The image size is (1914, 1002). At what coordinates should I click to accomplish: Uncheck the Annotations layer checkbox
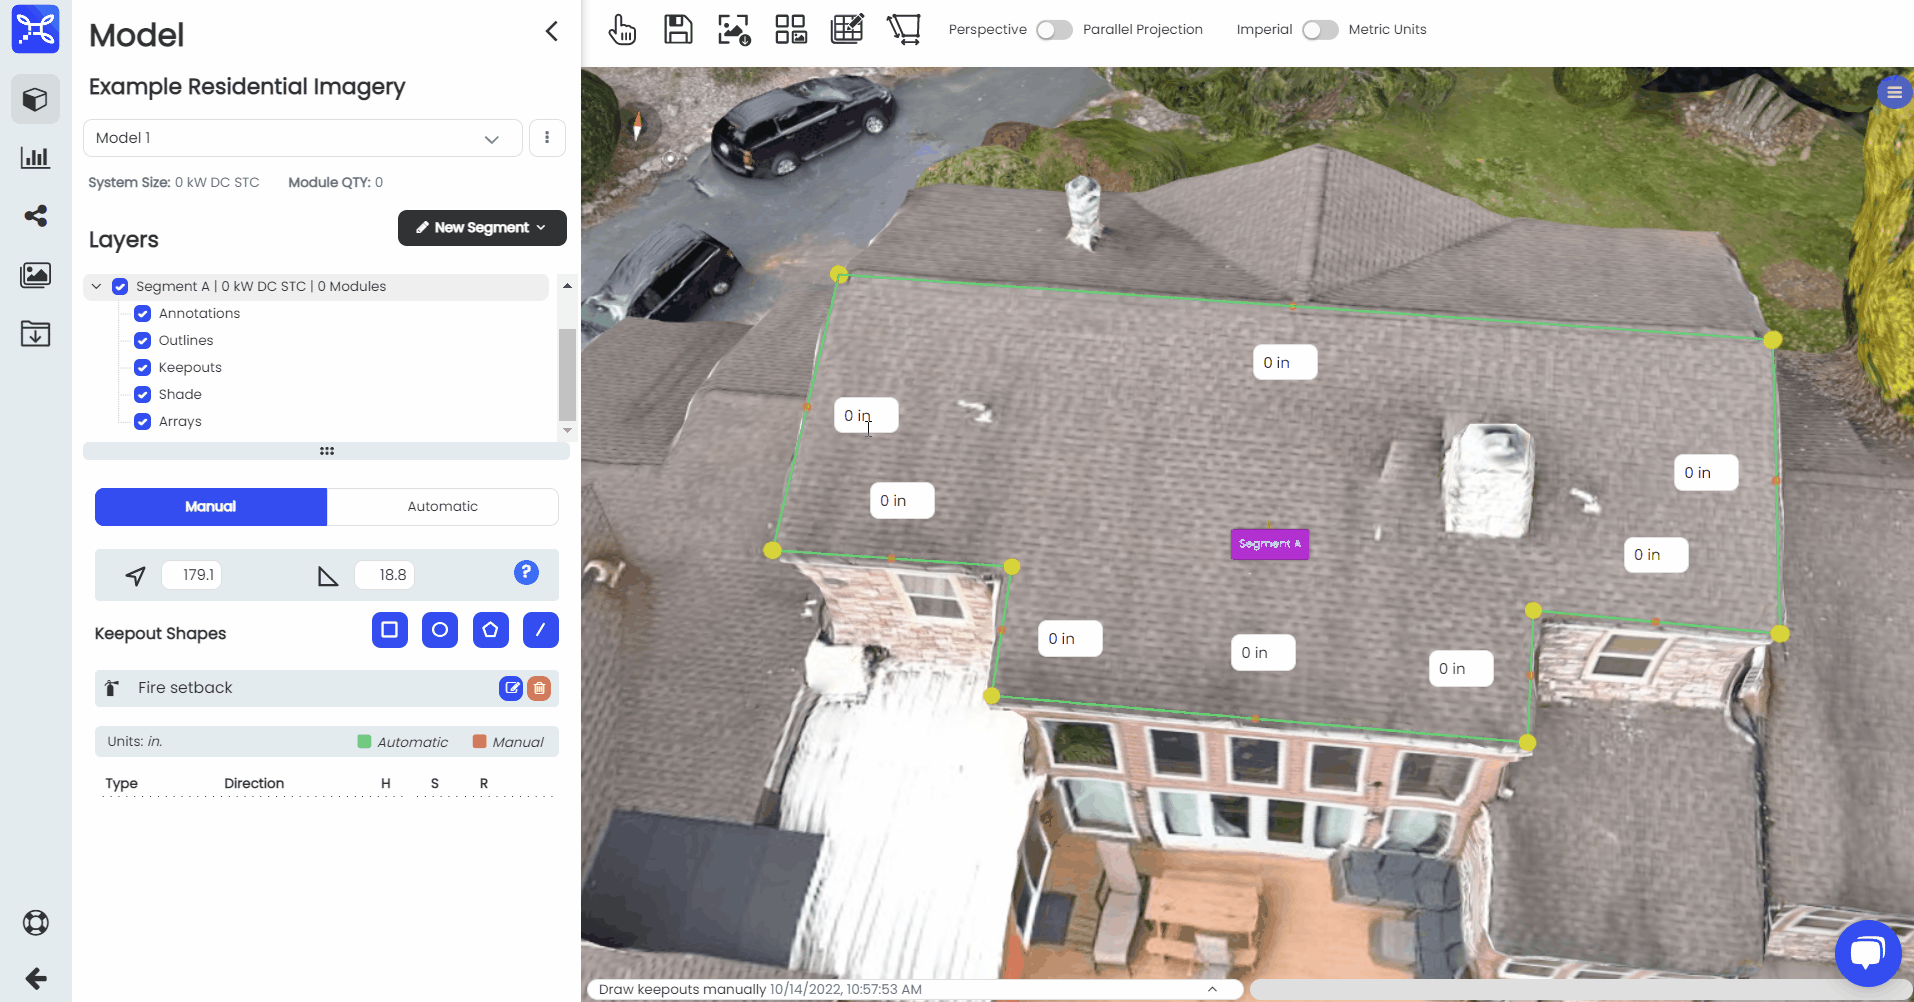tap(143, 314)
